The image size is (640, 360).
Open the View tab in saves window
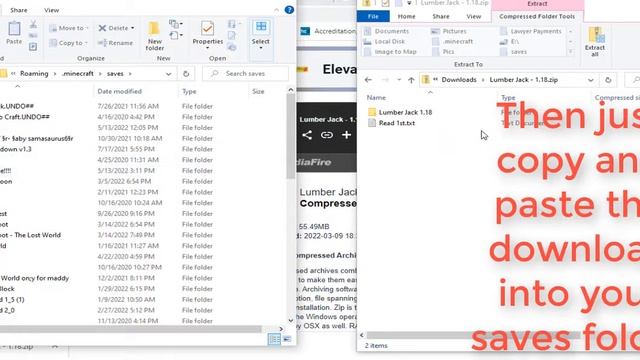click(51, 10)
